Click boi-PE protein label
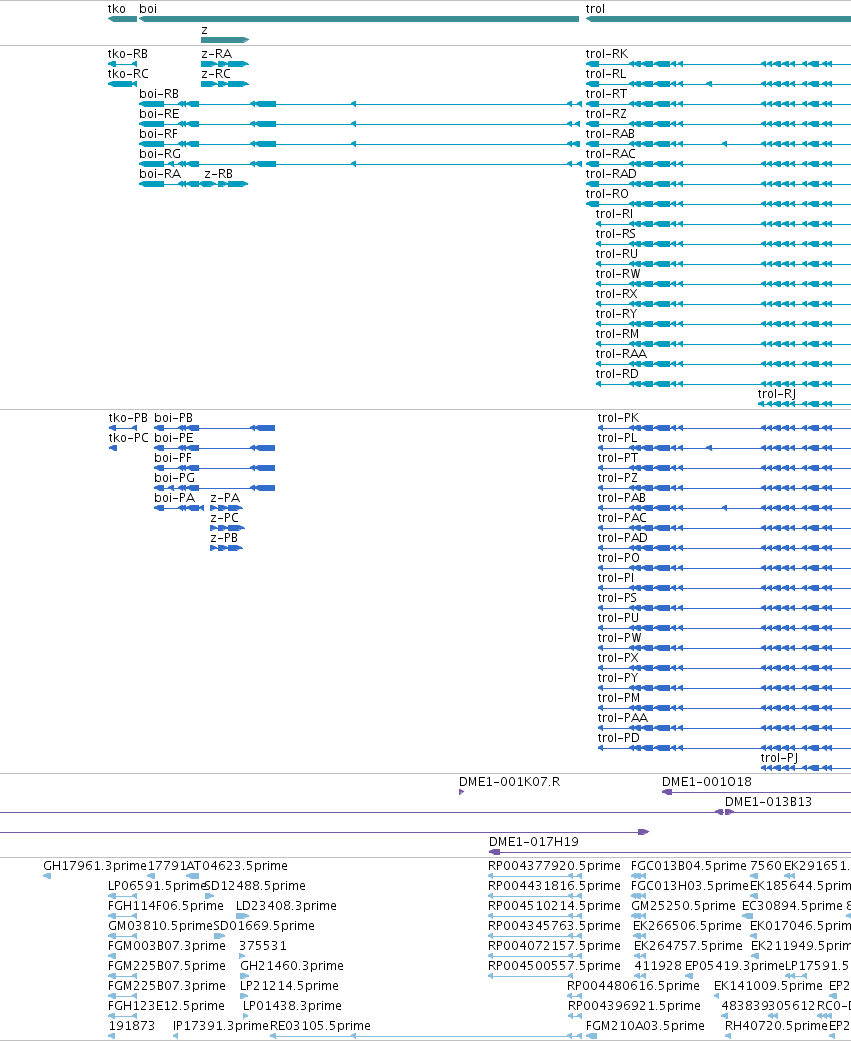 pyautogui.click(x=174, y=438)
